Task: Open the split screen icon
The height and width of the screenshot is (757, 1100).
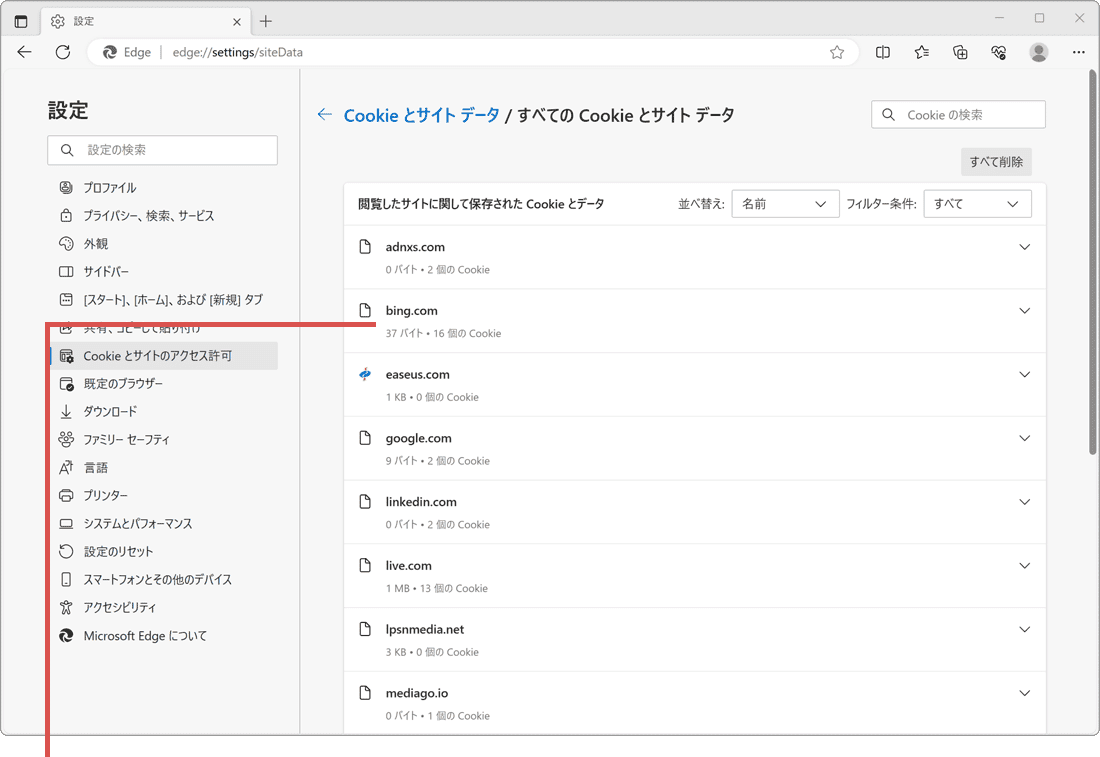Action: (883, 52)
